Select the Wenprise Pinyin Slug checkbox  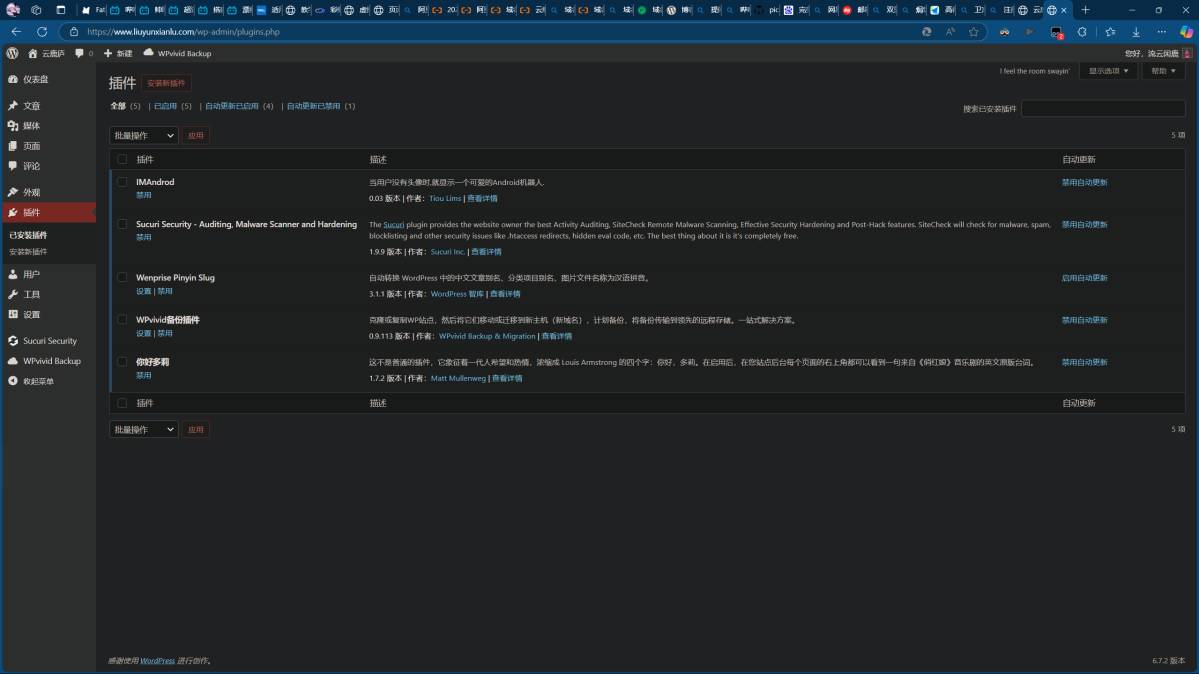pos(122,278)
